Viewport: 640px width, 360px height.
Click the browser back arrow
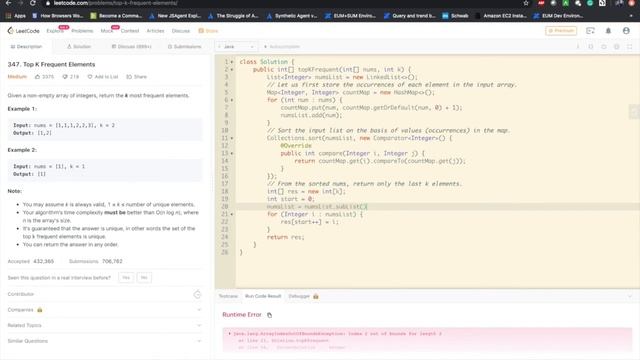pos(8,3)
